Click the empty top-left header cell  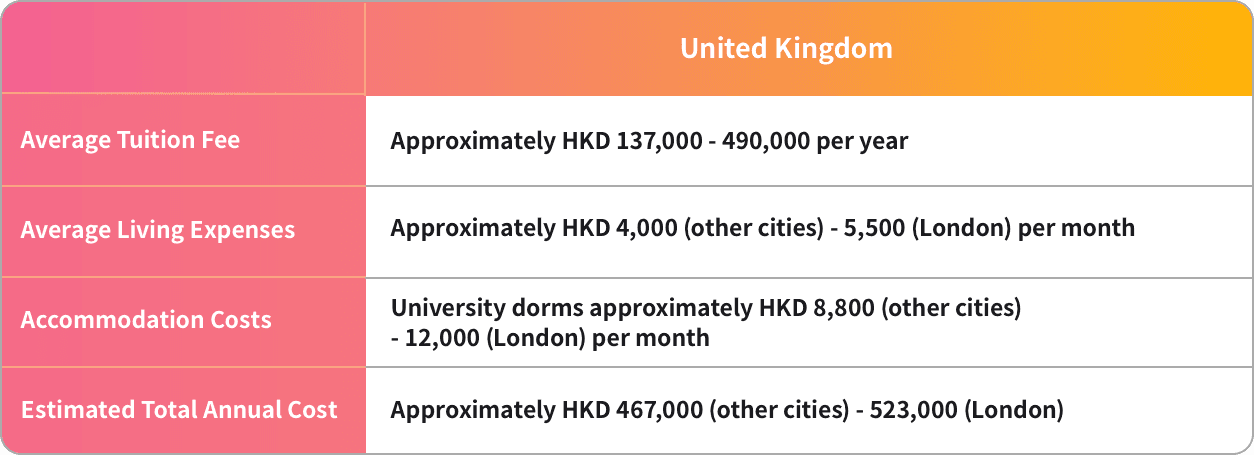[183, 49]
